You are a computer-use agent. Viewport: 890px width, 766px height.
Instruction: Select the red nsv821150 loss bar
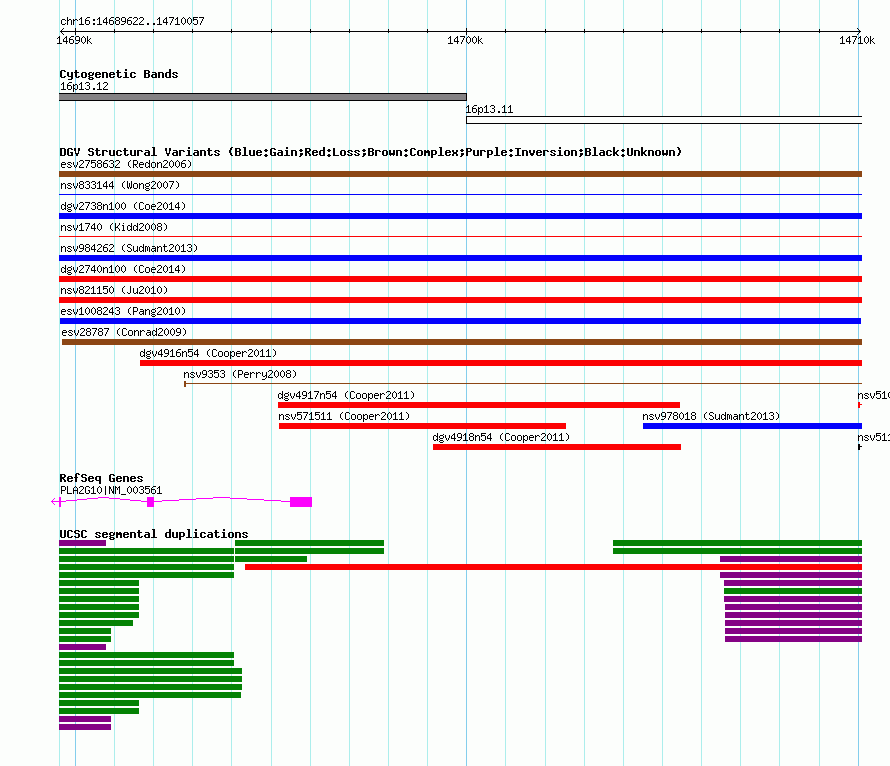pyautogui.click(x=460, y=300)
